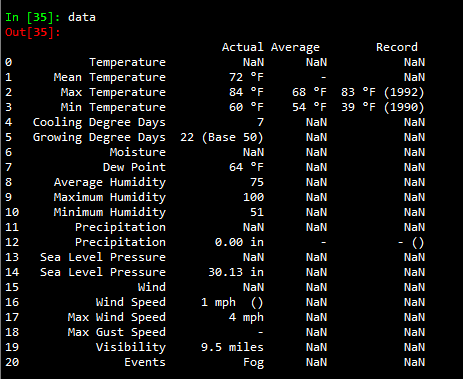Click the '4 mph' max wind value
The height and width of the screenshot is (379, 463).
pos(246,317)
